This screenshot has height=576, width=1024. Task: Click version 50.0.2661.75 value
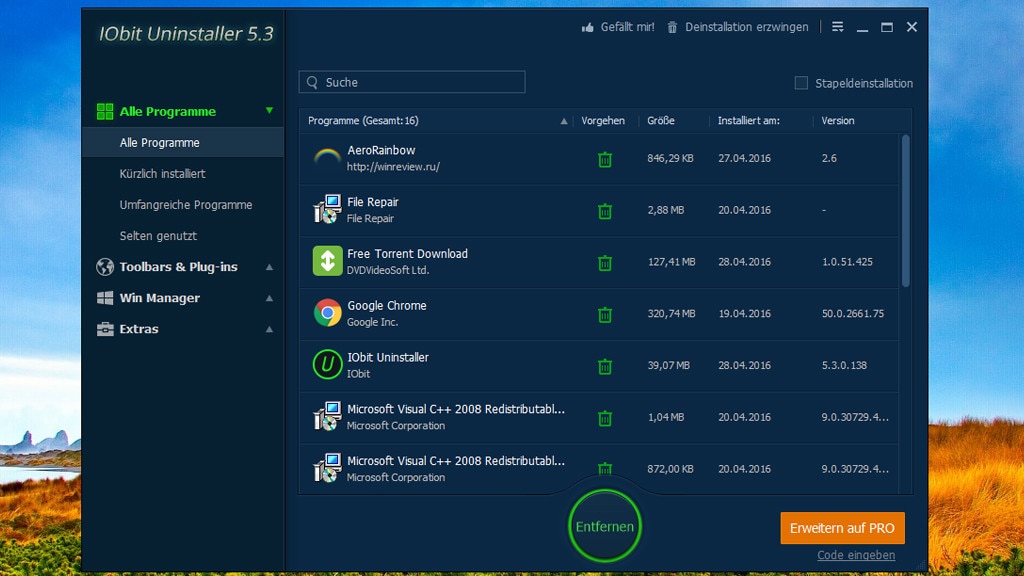coord(853,314)
